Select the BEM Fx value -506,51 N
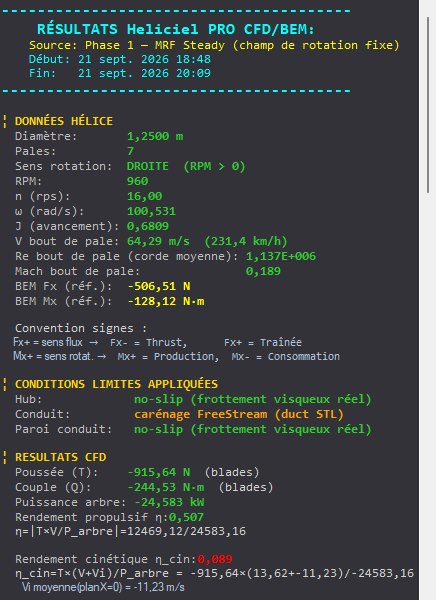This screenshot has width=436, height=600. (x=159, y=286)
